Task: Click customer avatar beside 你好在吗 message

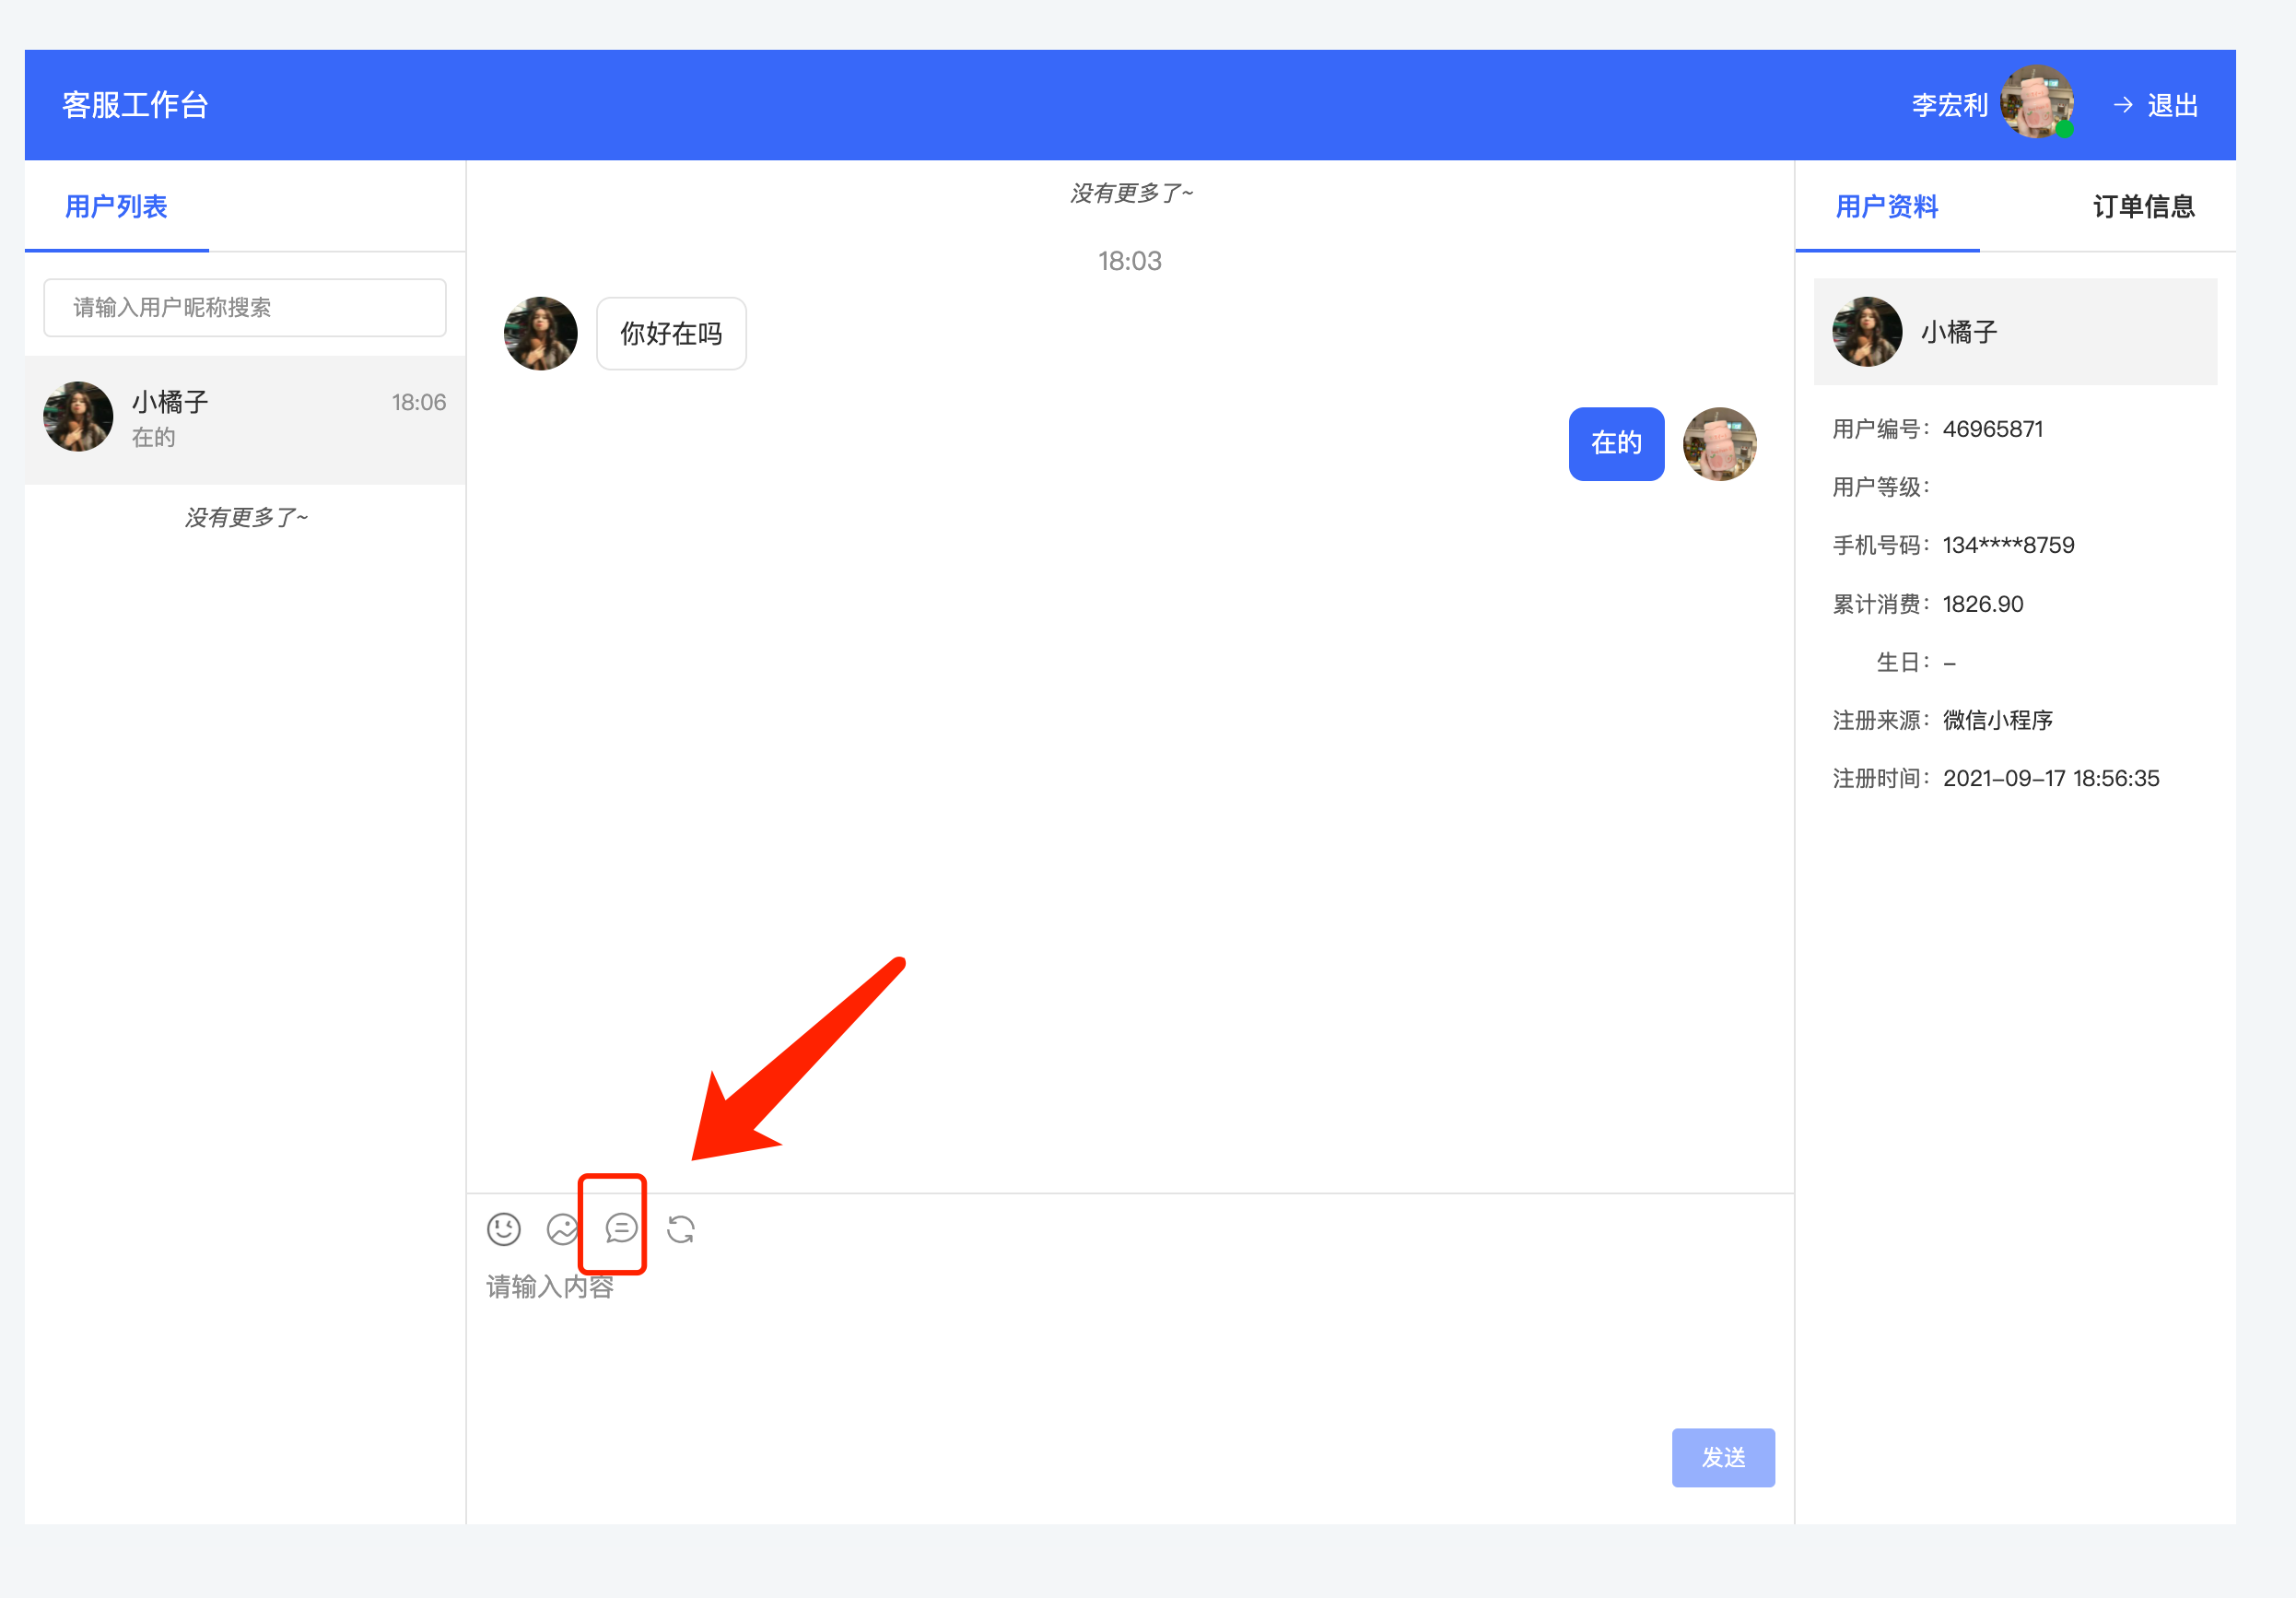Action: pyautogui.click(x=540, y=333)
